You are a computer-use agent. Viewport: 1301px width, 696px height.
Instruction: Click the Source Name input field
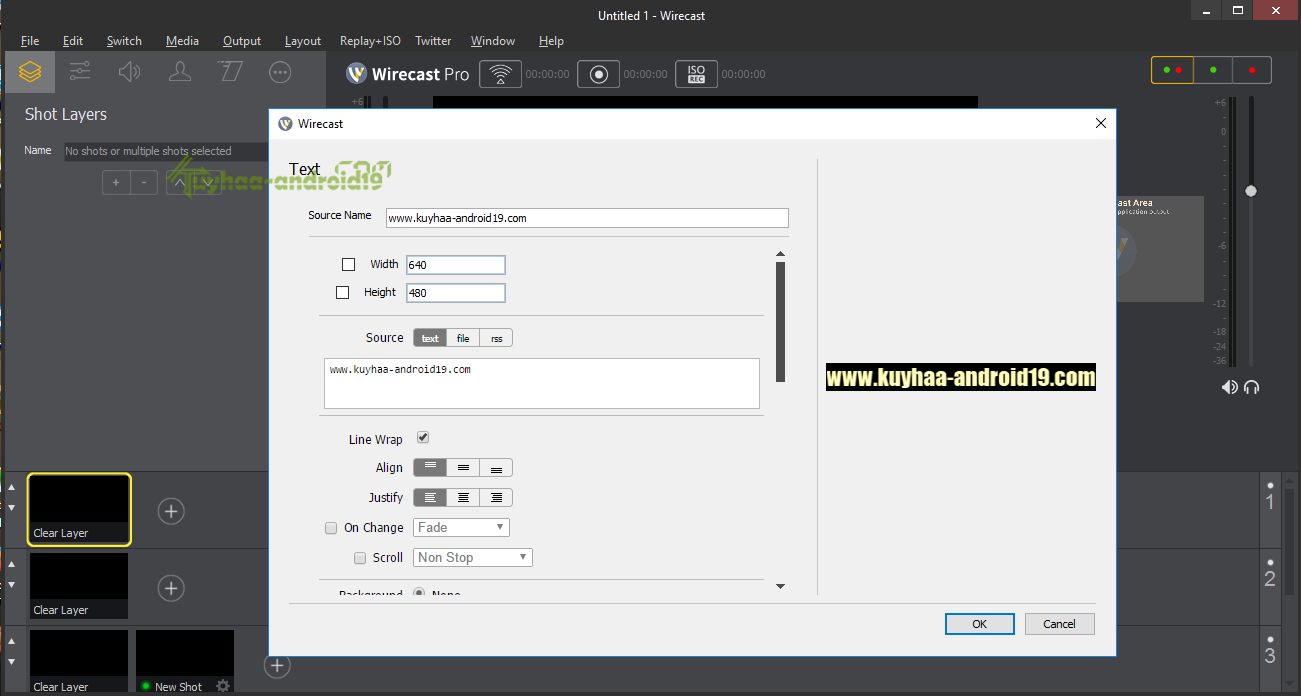(587, 218)
